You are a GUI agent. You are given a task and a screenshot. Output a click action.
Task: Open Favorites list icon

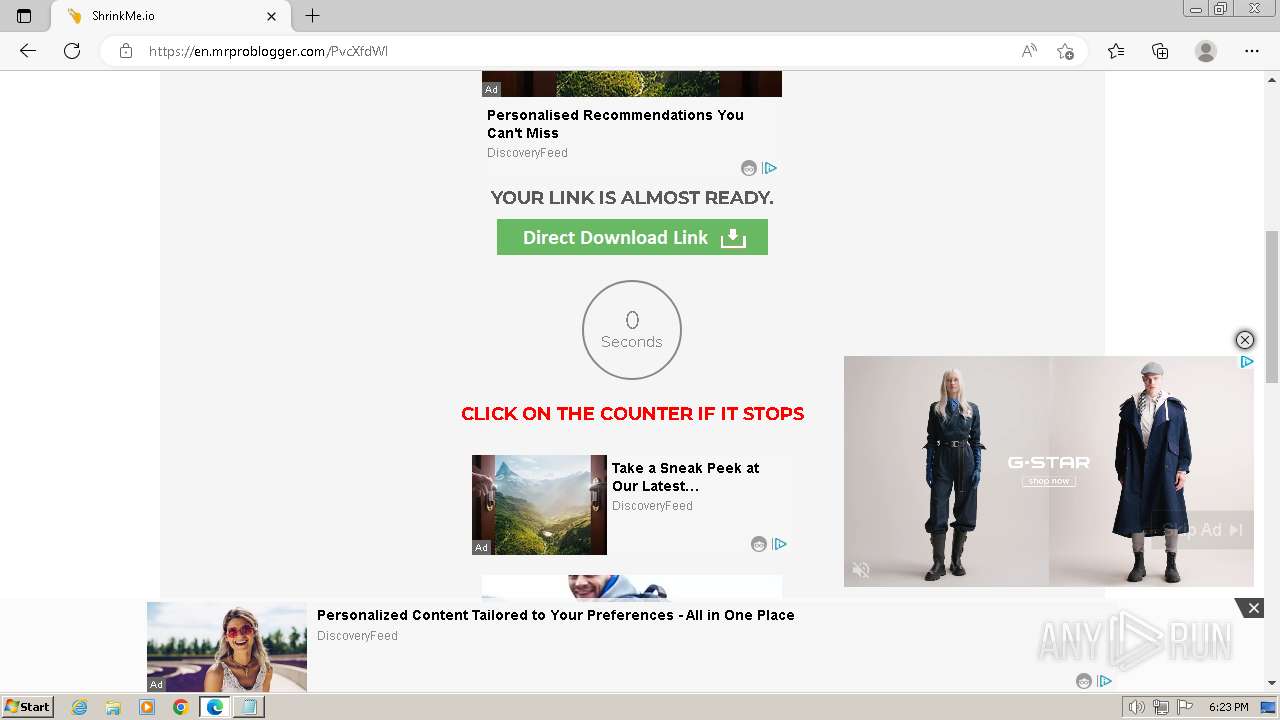pyautogui.click(x=1116, y=51)
